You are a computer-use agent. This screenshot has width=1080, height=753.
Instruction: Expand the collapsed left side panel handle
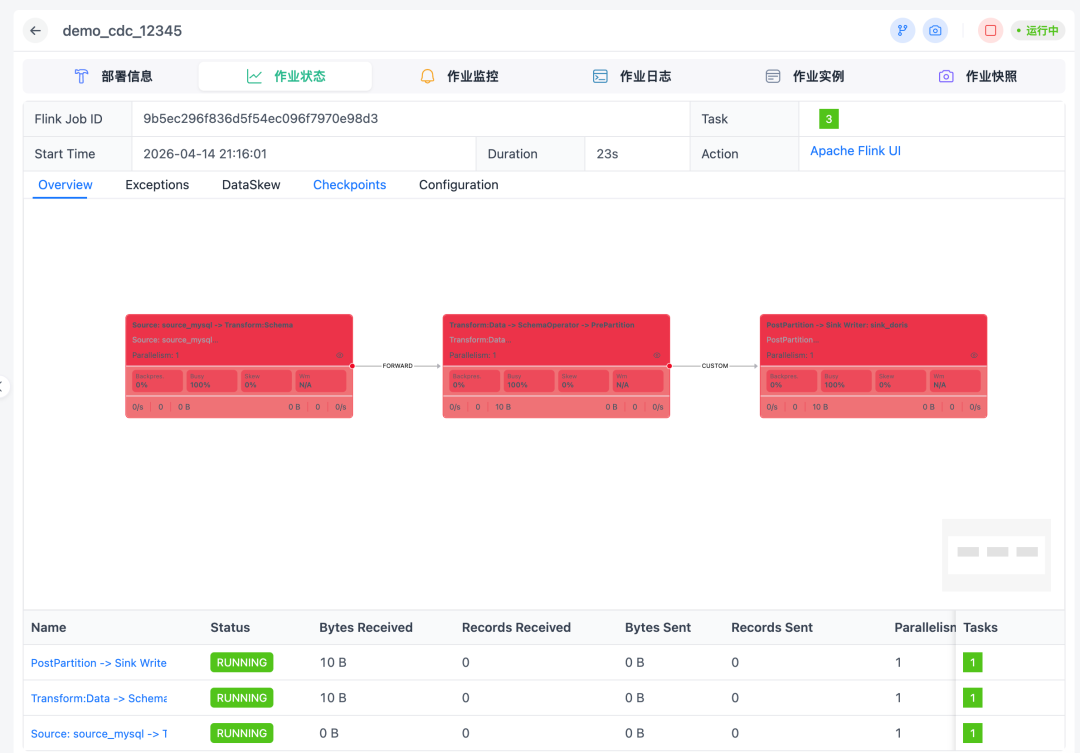pyautogui.click(x=3, y=386)
